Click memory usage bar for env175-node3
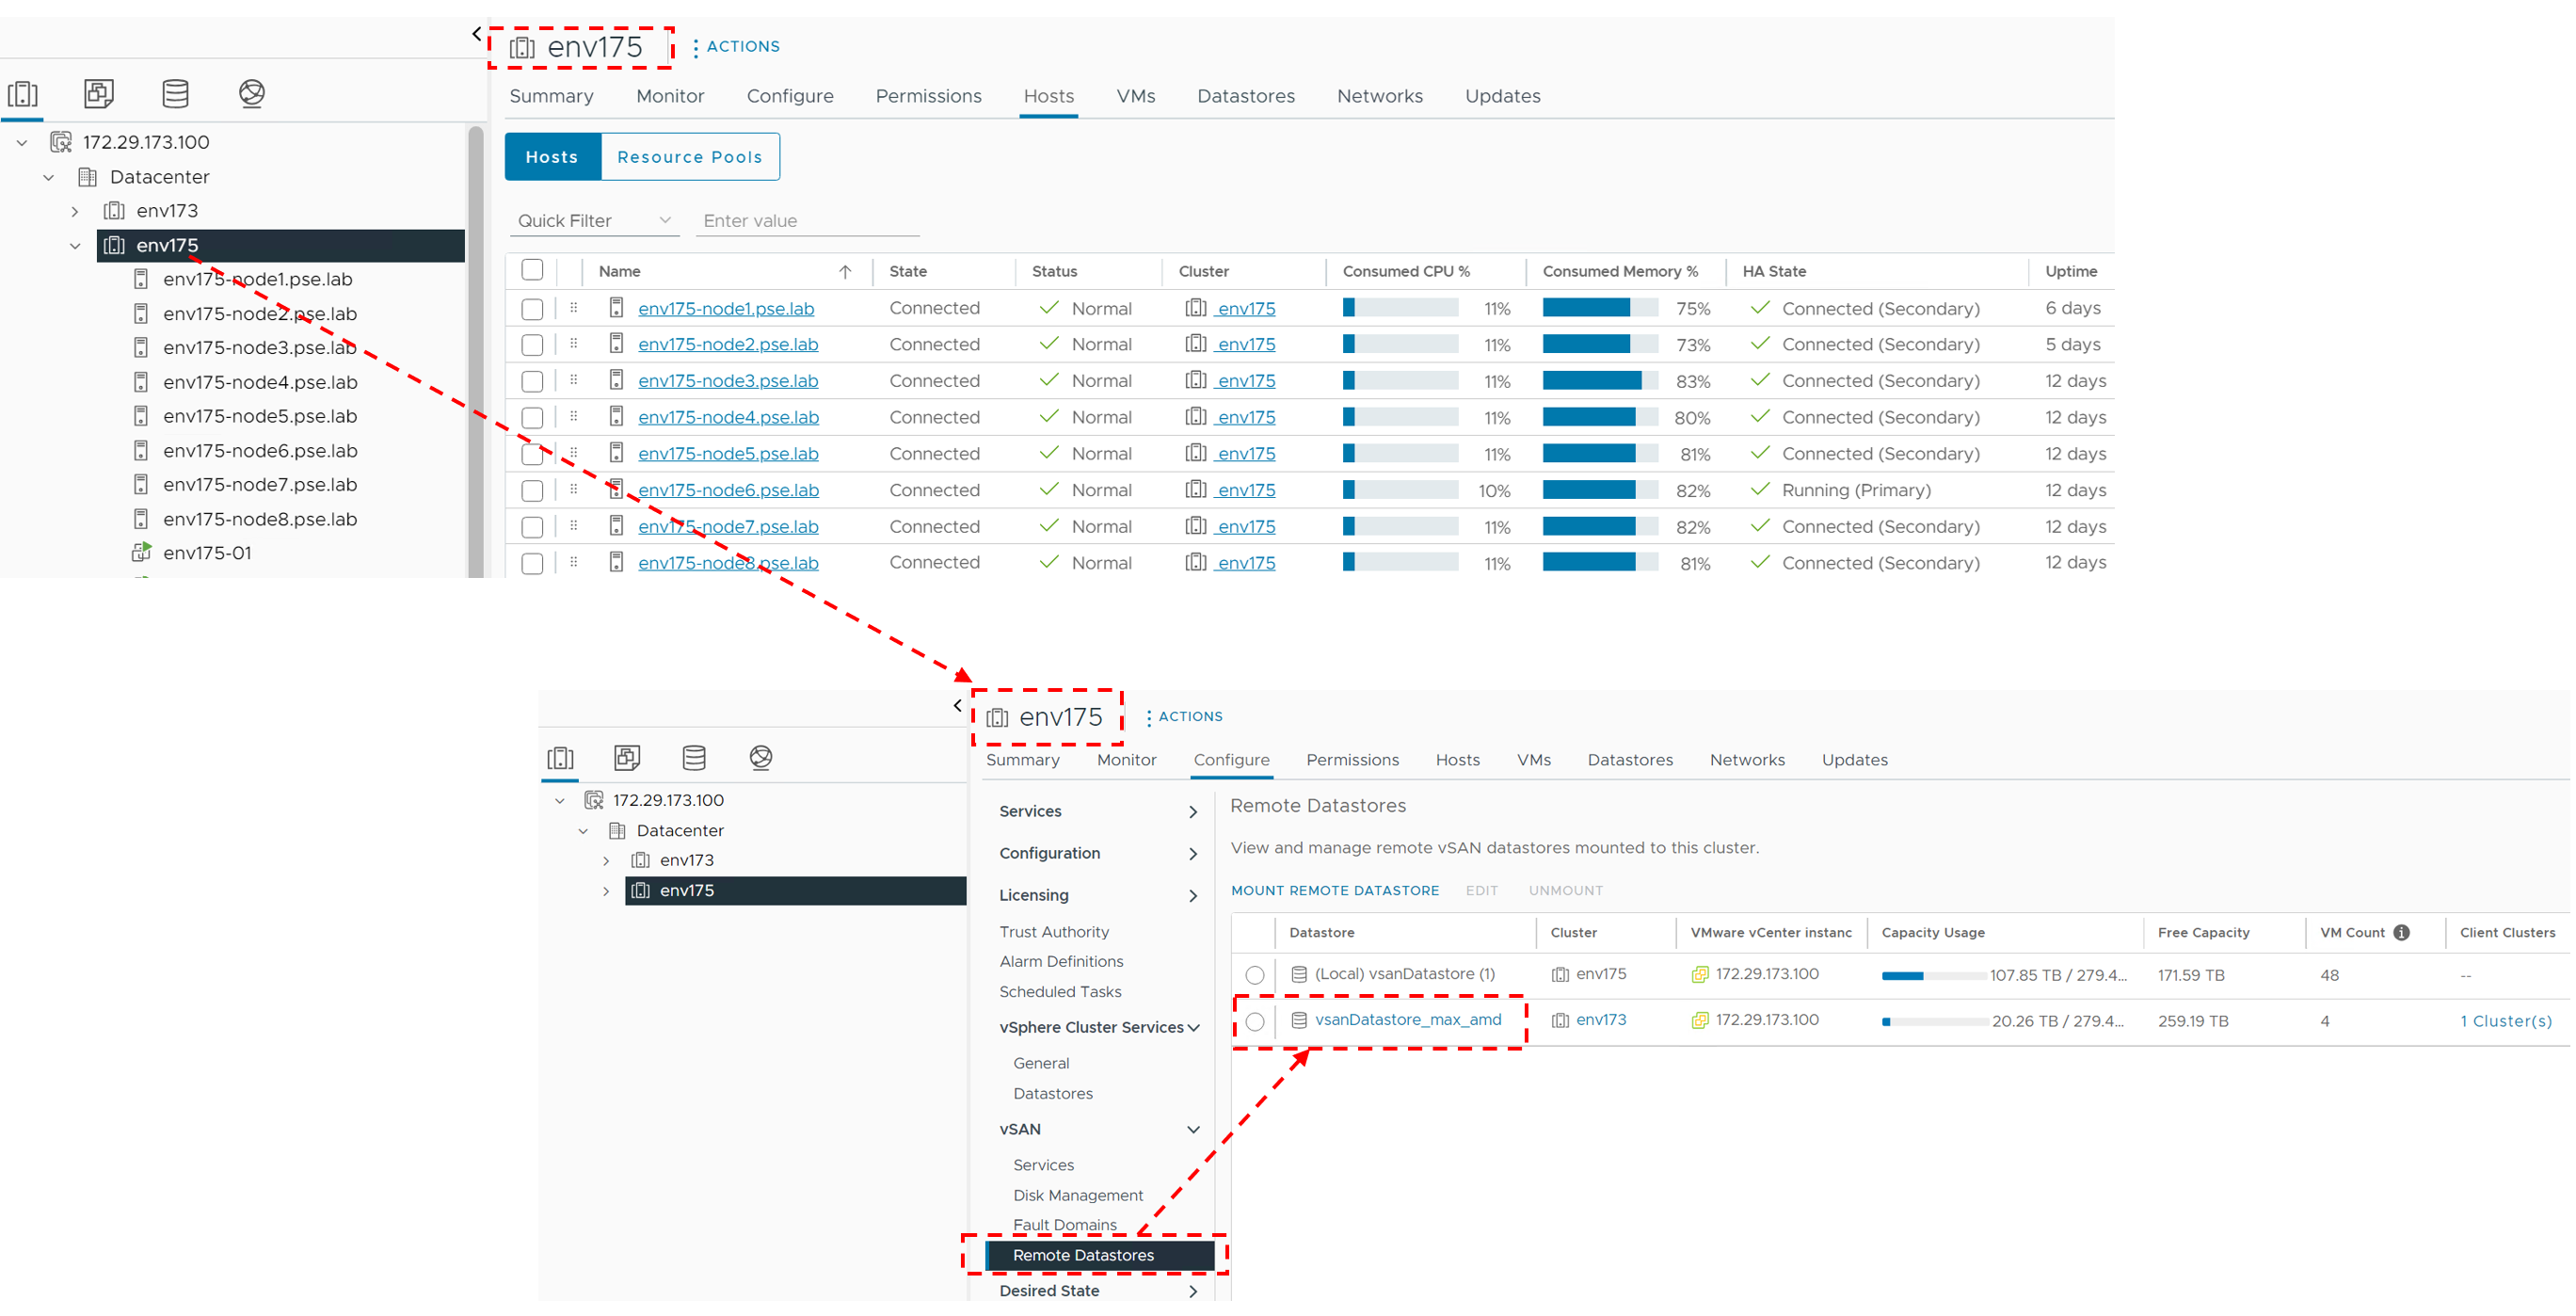The height and width of the screenshot is (1316, 2576). [x=1598, y=381]
